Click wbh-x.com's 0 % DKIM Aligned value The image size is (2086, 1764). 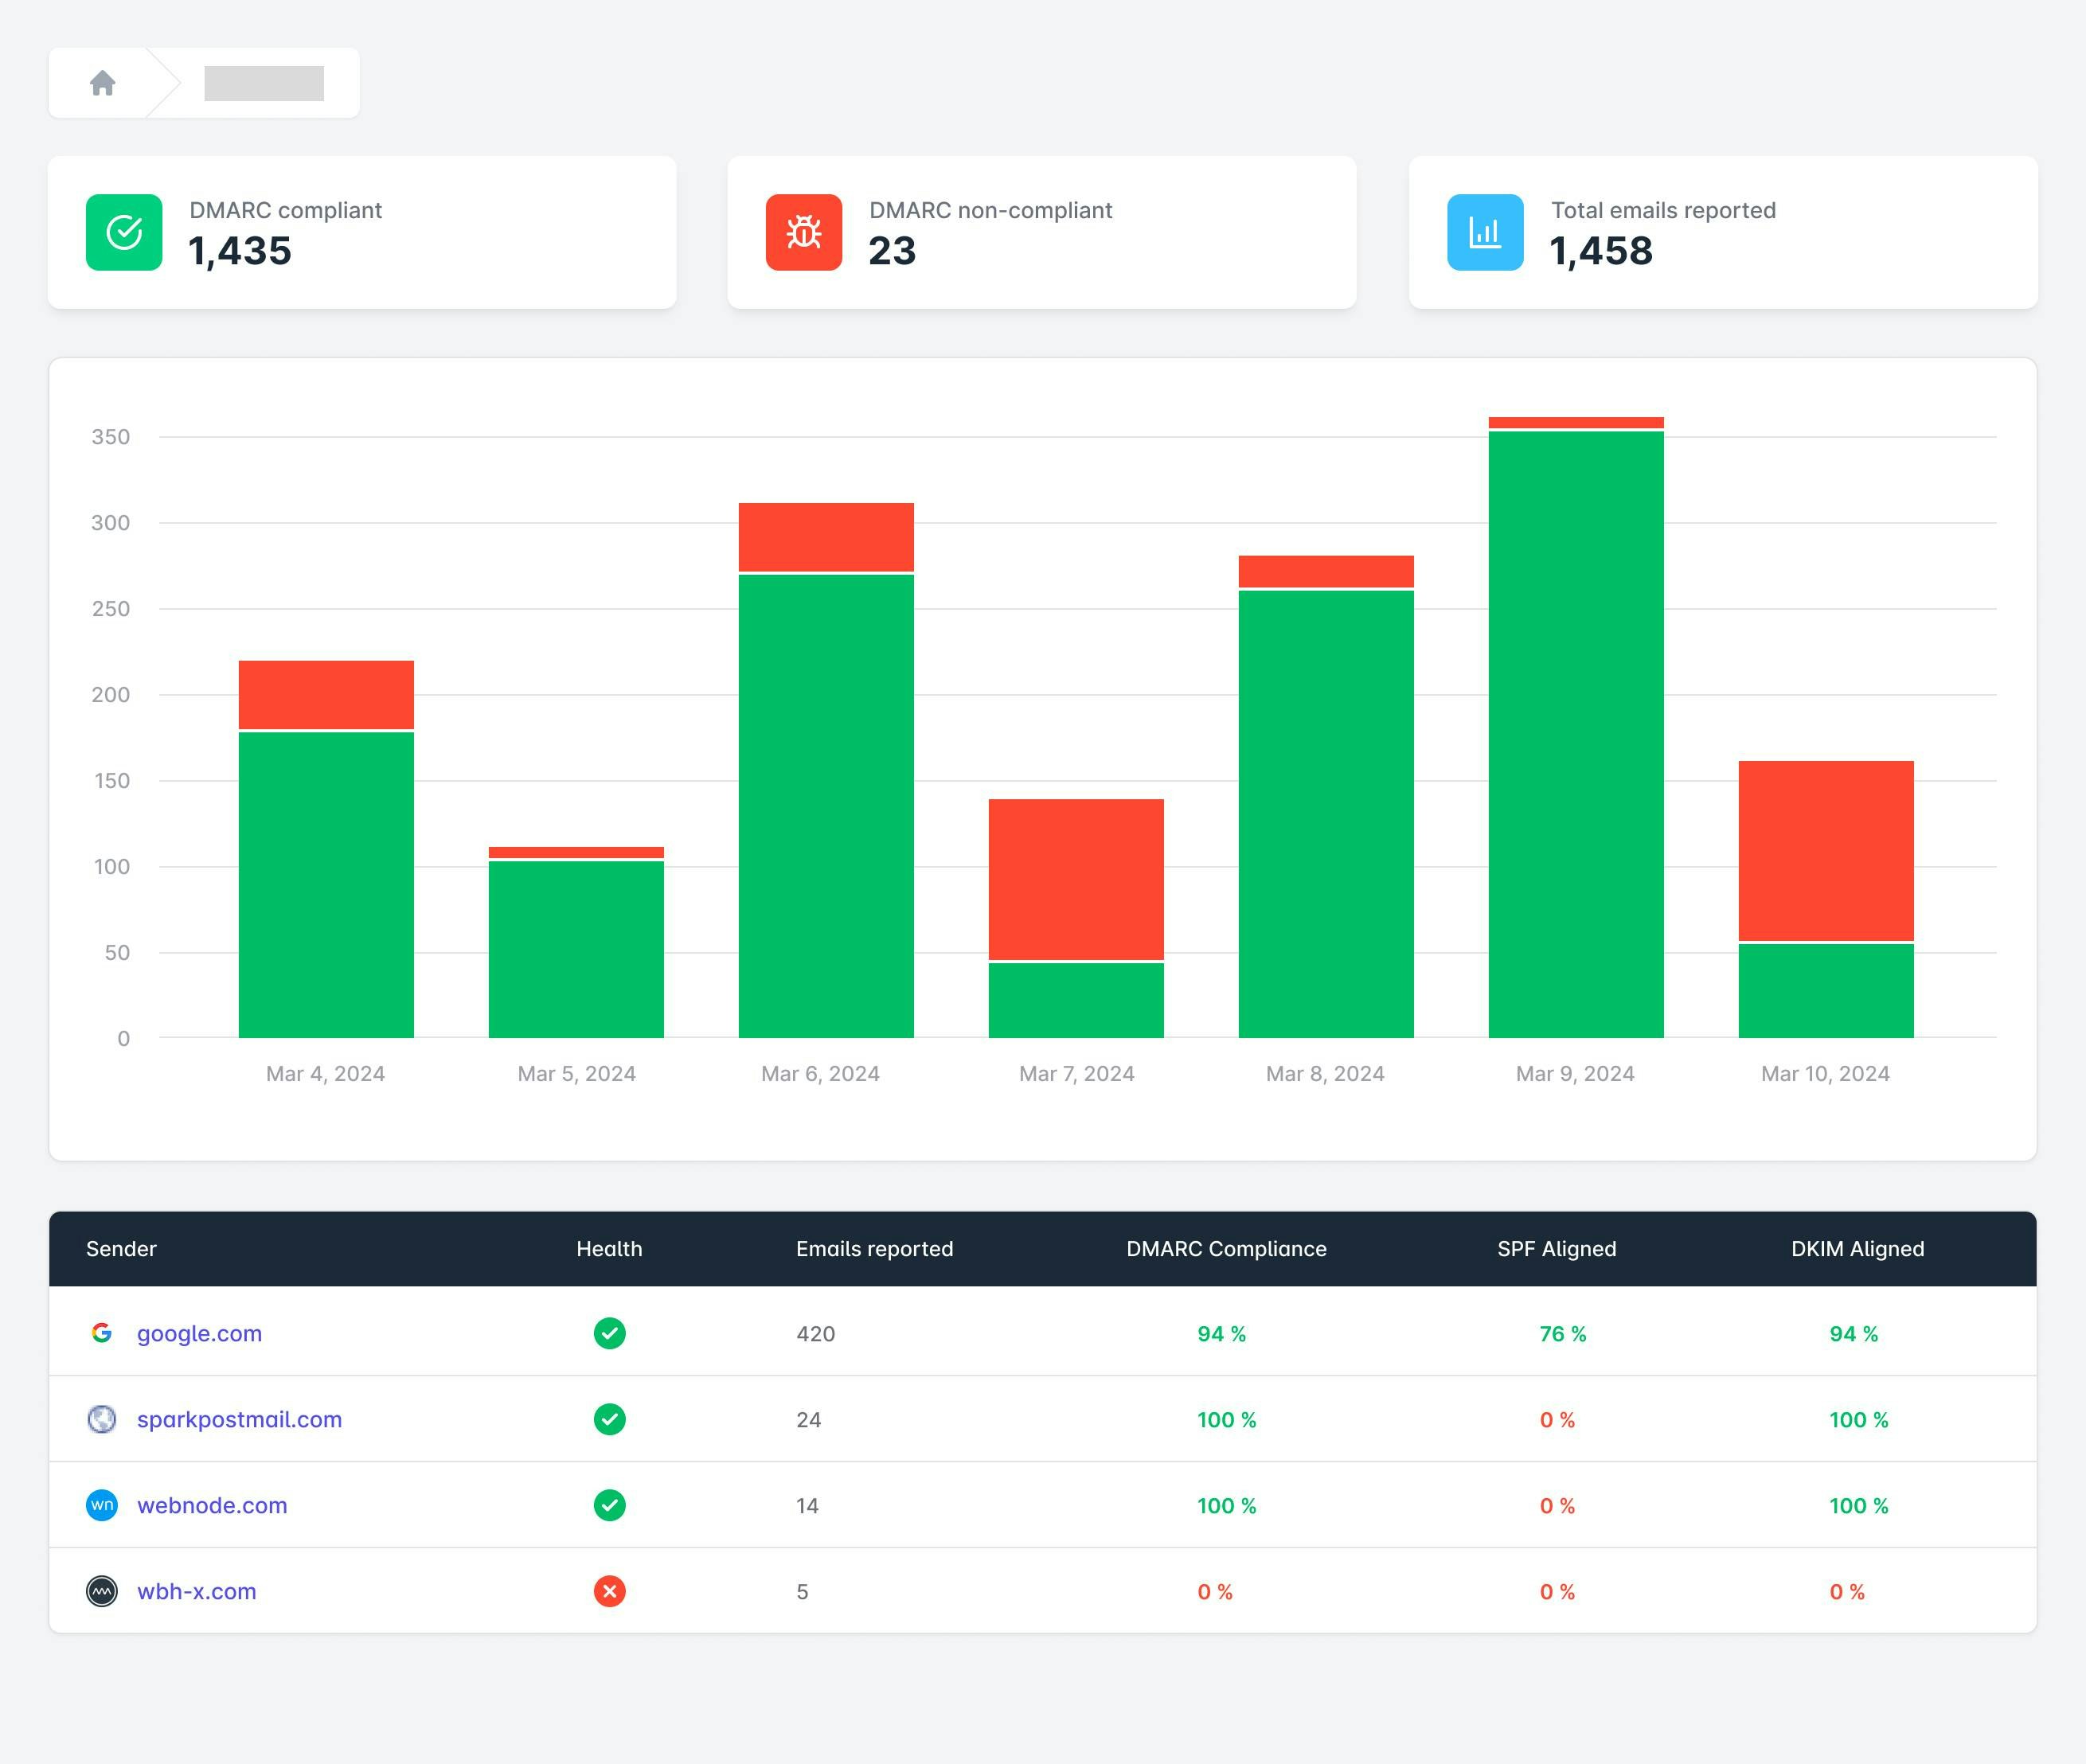(x=1847, y=1592)
